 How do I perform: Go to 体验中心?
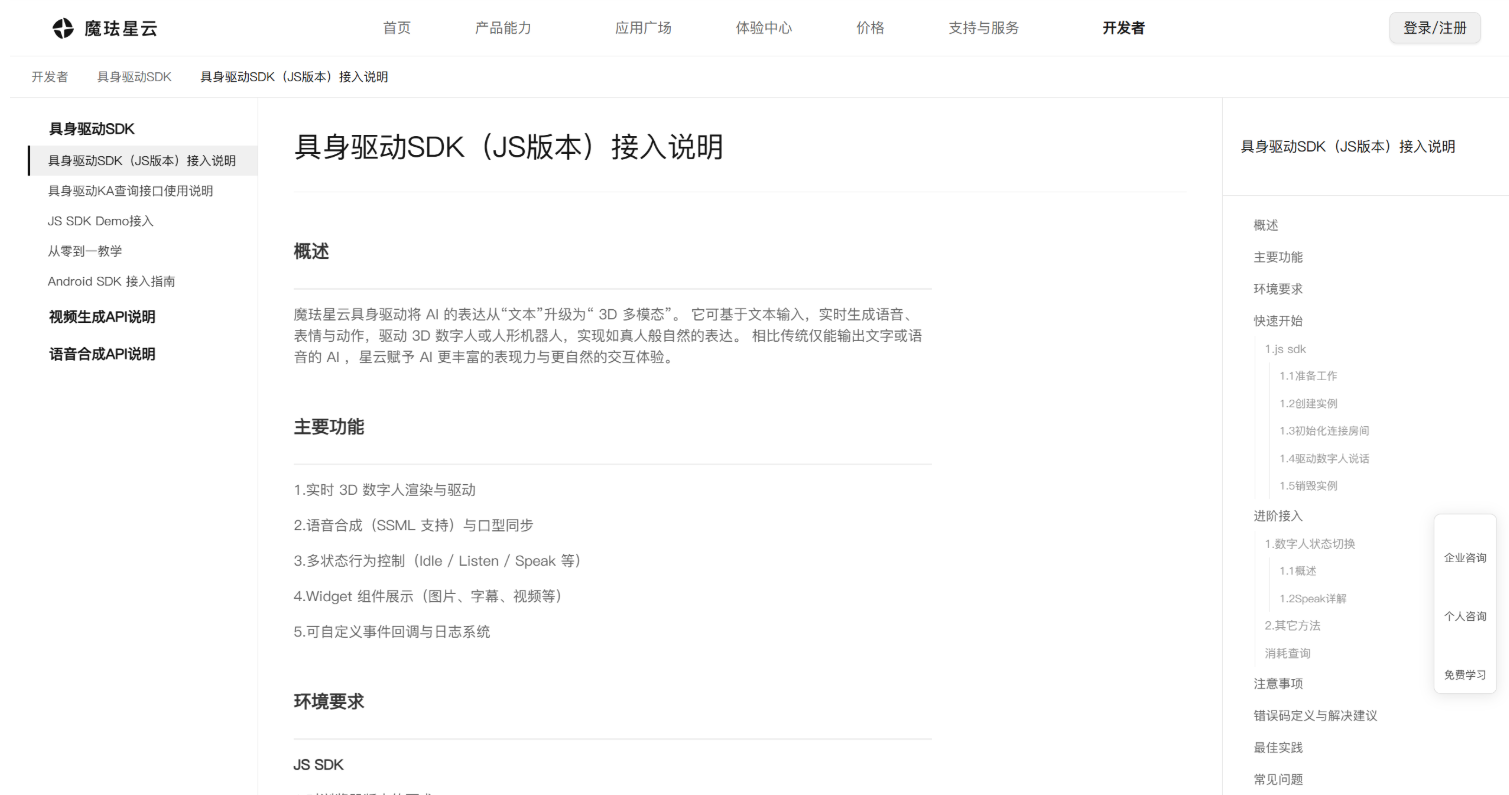pyautogui.click(x=764, y=28)
